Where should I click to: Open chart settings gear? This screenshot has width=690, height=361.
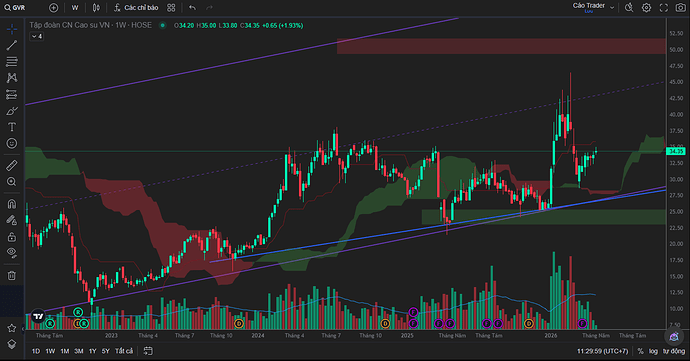[646, 8]
